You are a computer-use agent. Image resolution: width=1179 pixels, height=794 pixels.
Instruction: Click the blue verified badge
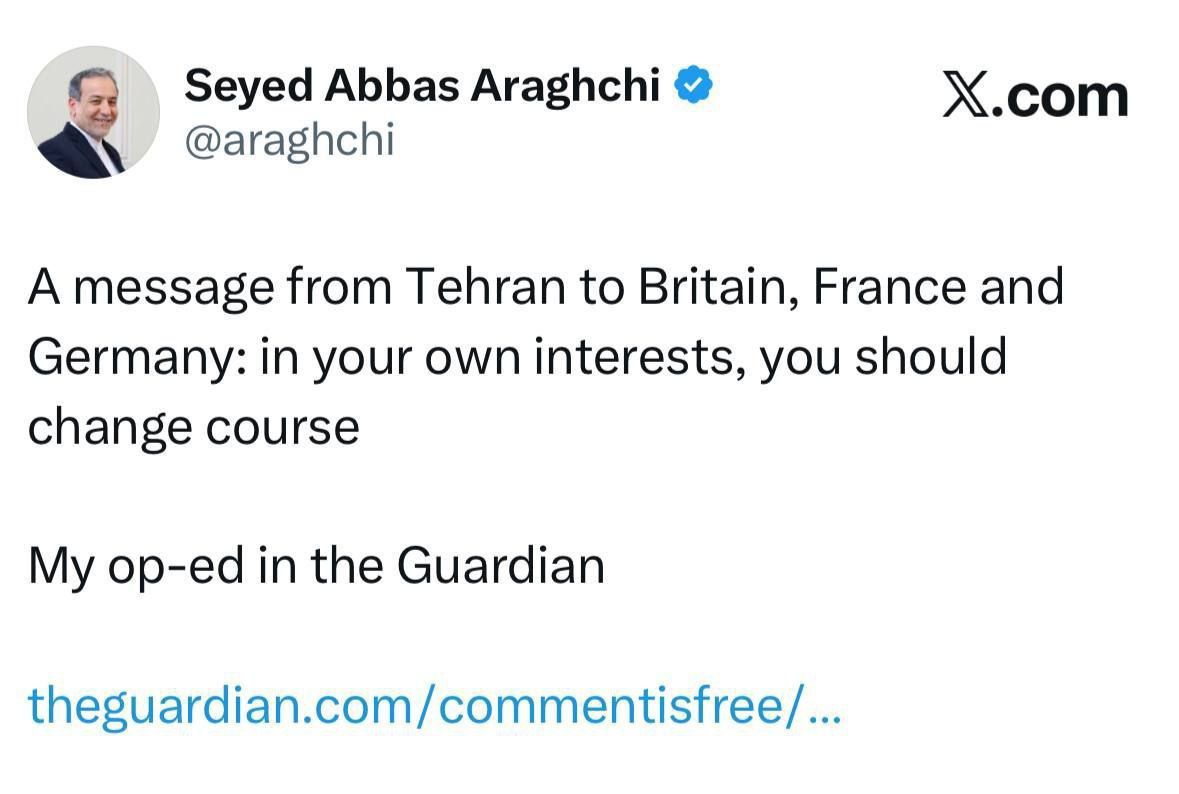tap(693, 88)
